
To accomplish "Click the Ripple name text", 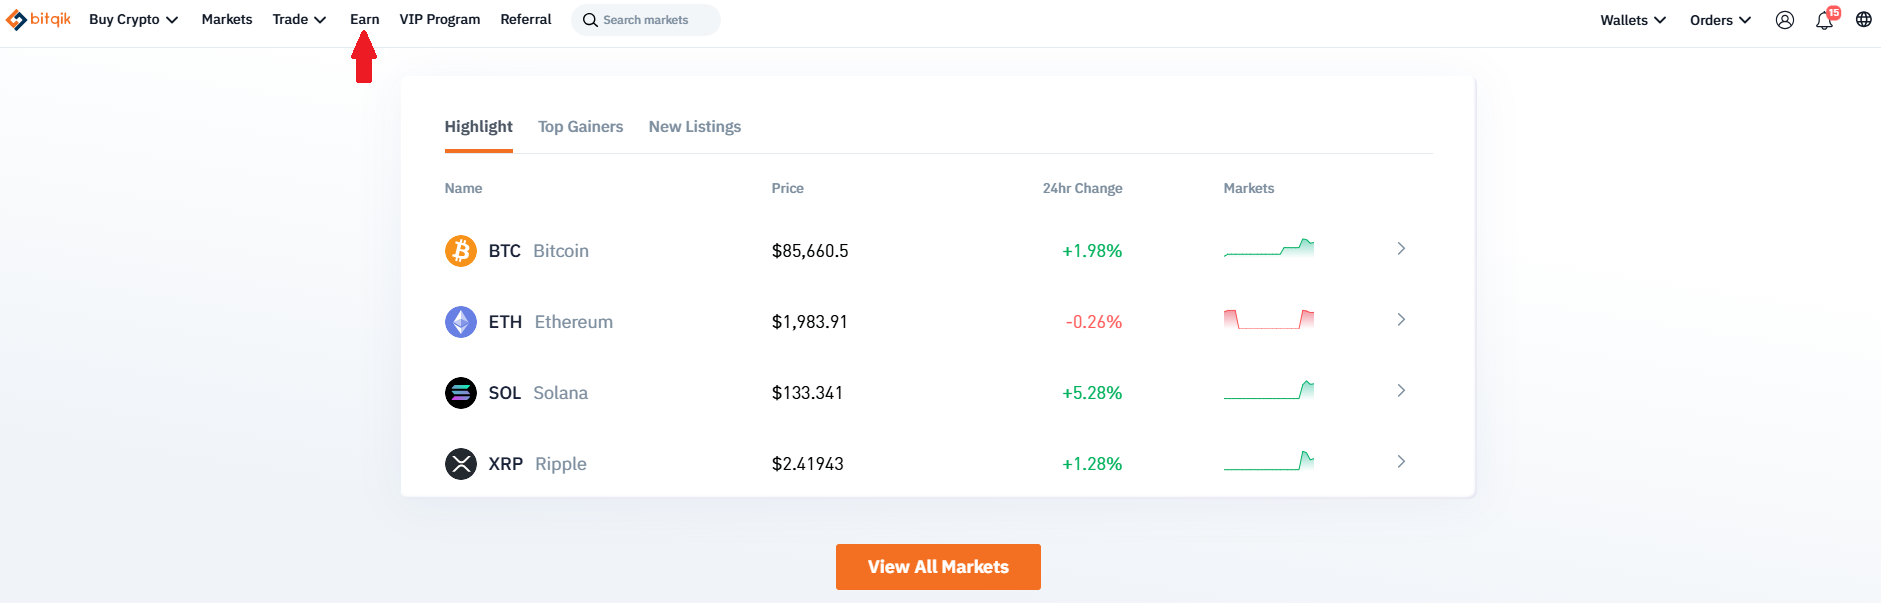I will click(x=561, y=464).
